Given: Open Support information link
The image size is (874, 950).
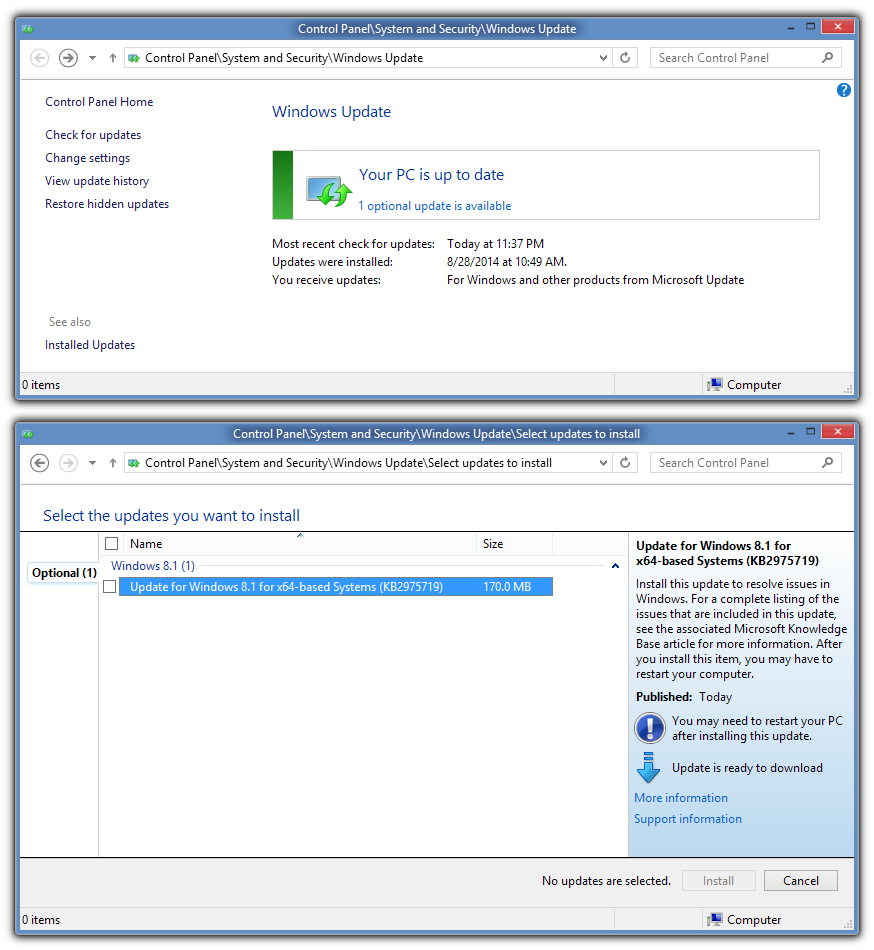Looking at the screenshot, I should click(687, 819).
